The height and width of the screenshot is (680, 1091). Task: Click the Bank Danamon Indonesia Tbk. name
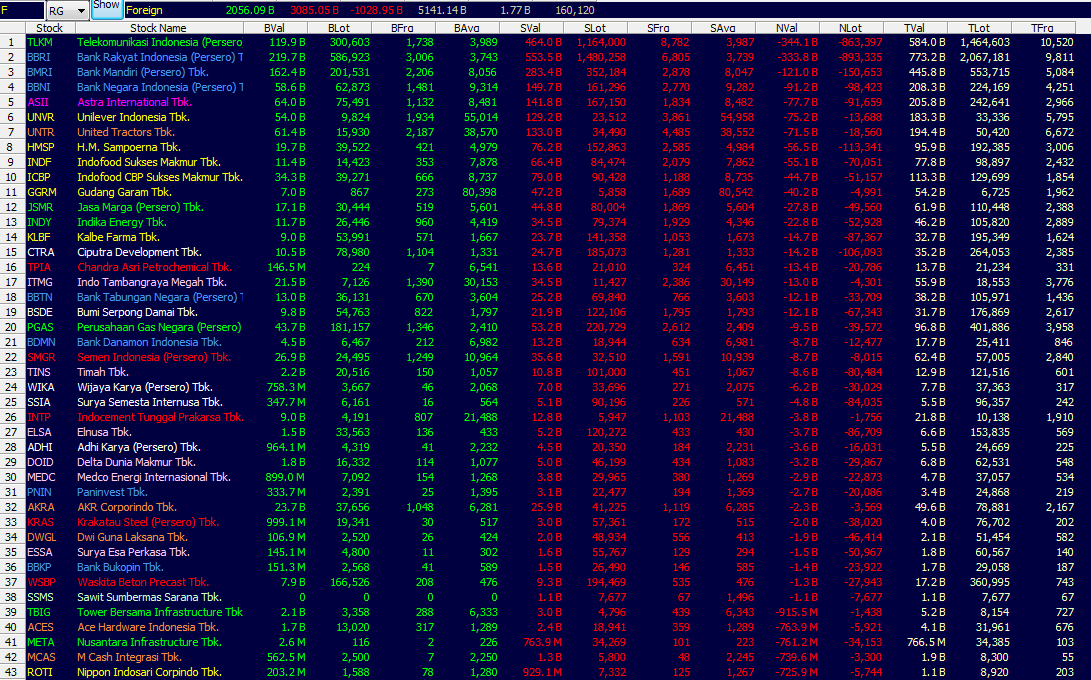[x=150, y=342]
